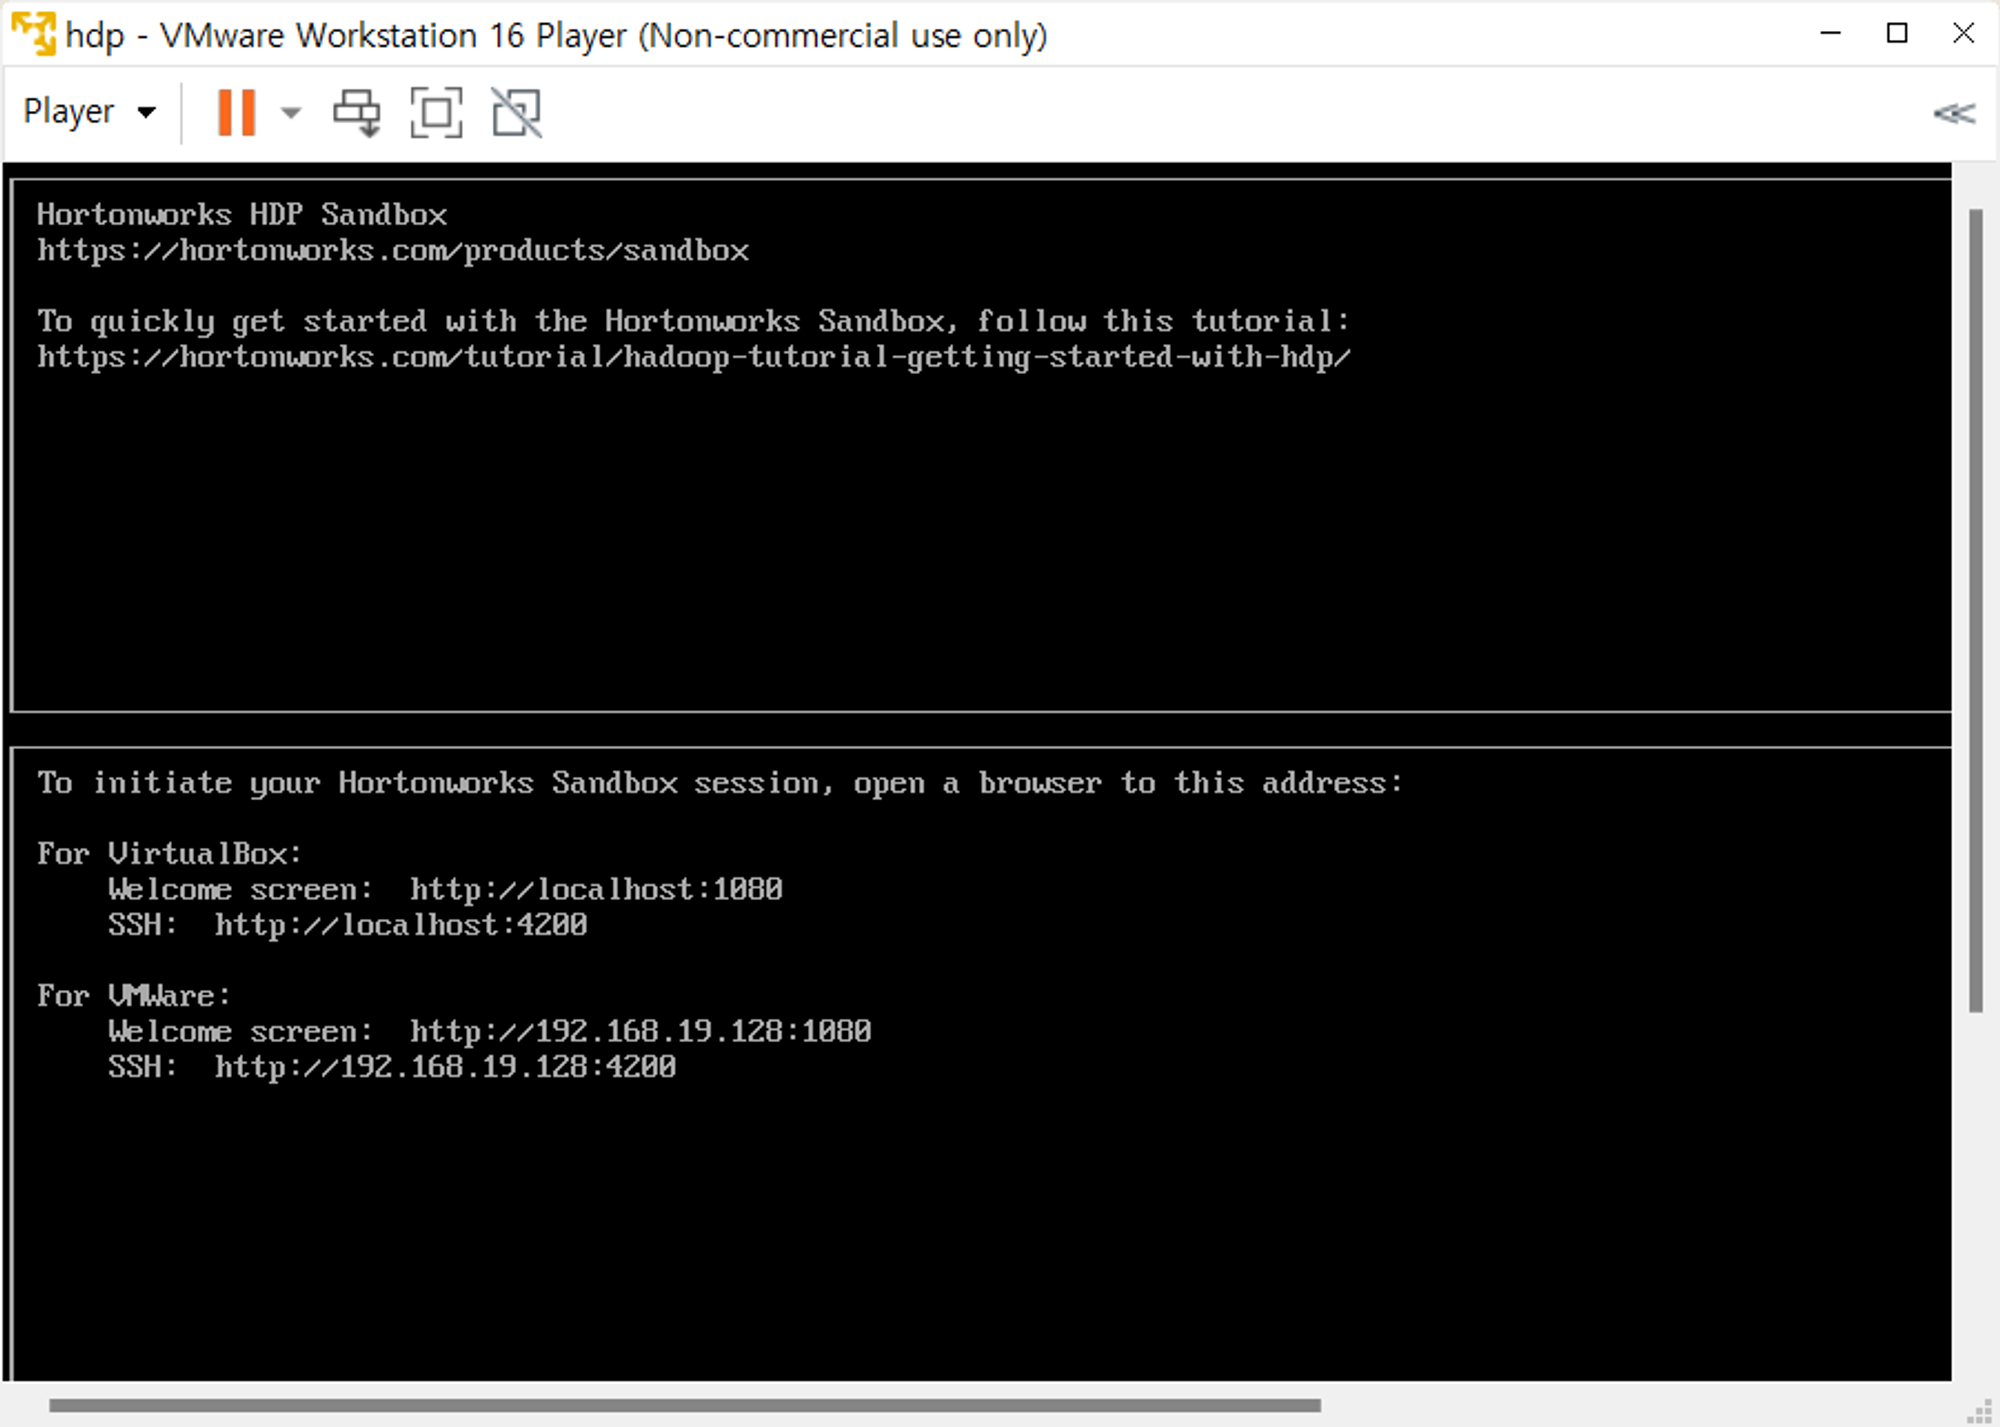
Task: Close the VMware Player window
Action: click(x=1963, y=33)
